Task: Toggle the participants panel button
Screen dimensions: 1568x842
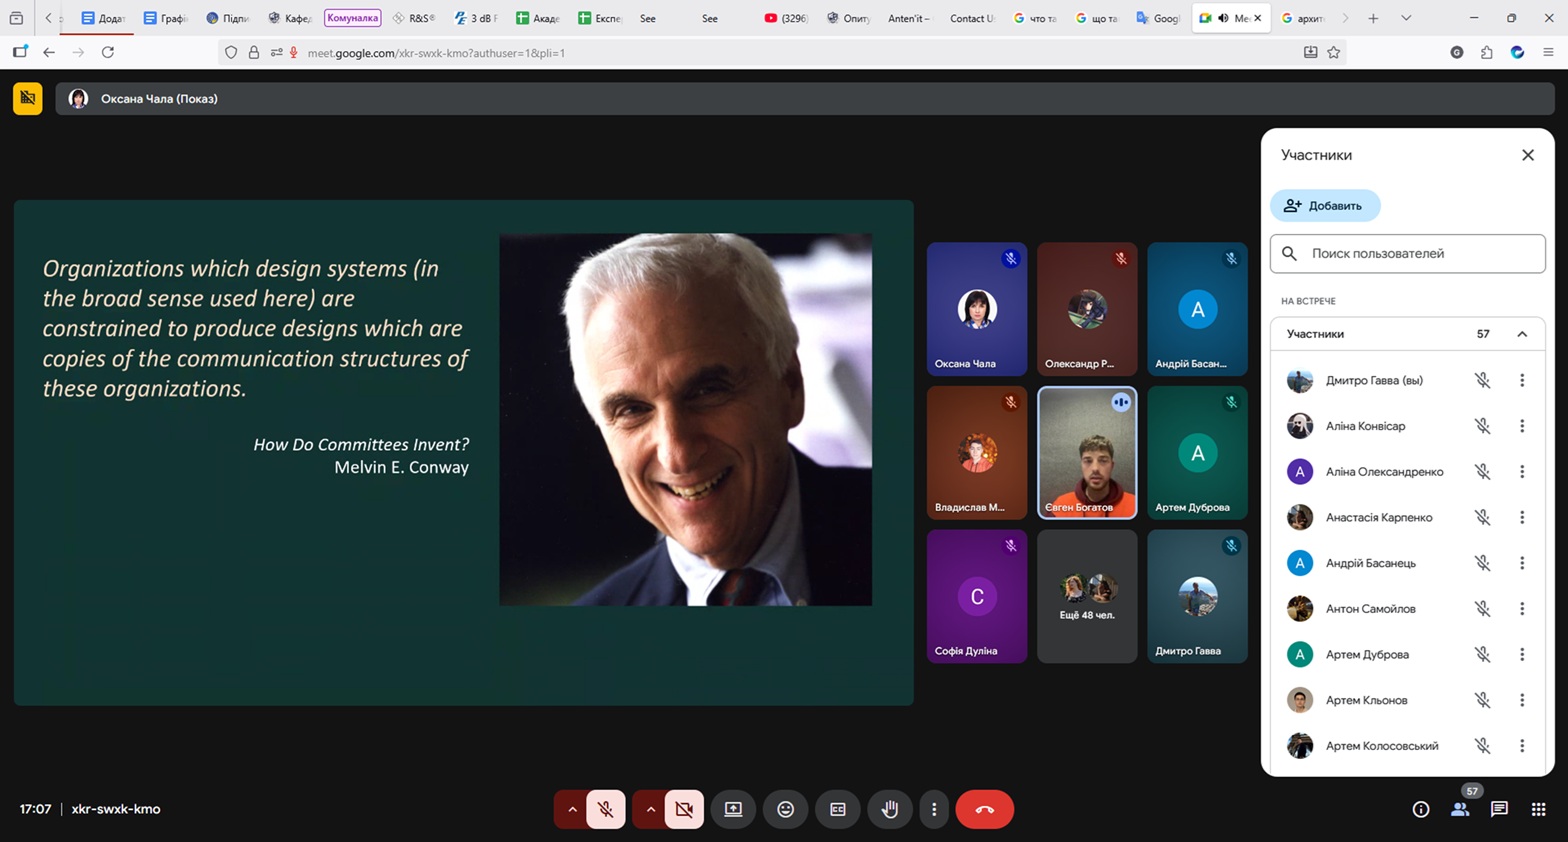Action: click(x=1460, y=809)
